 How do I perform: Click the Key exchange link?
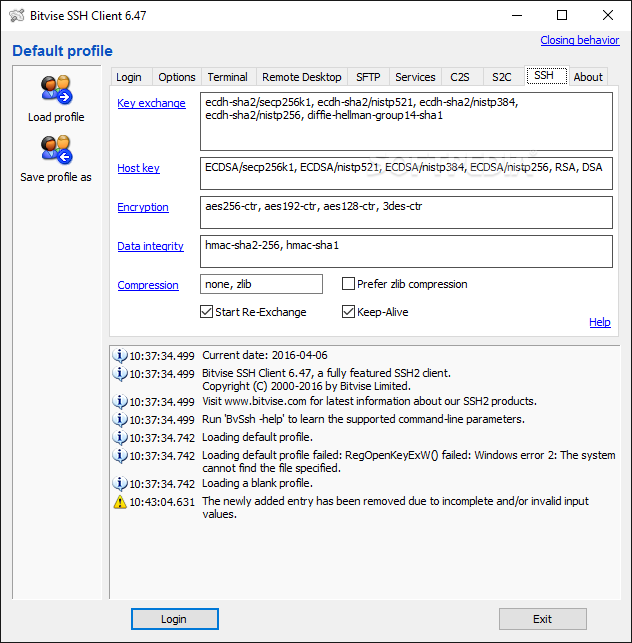(151, 103)
